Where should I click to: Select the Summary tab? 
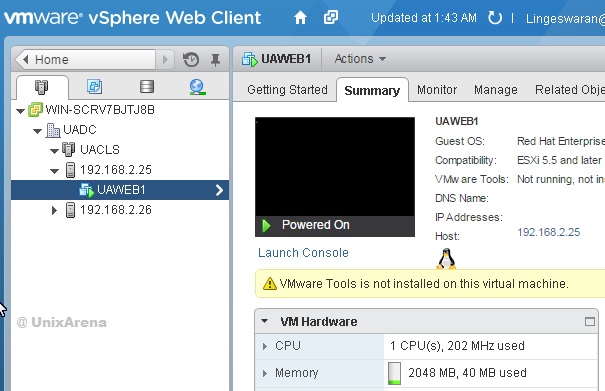pyautogui.click(x=372, y=91)
